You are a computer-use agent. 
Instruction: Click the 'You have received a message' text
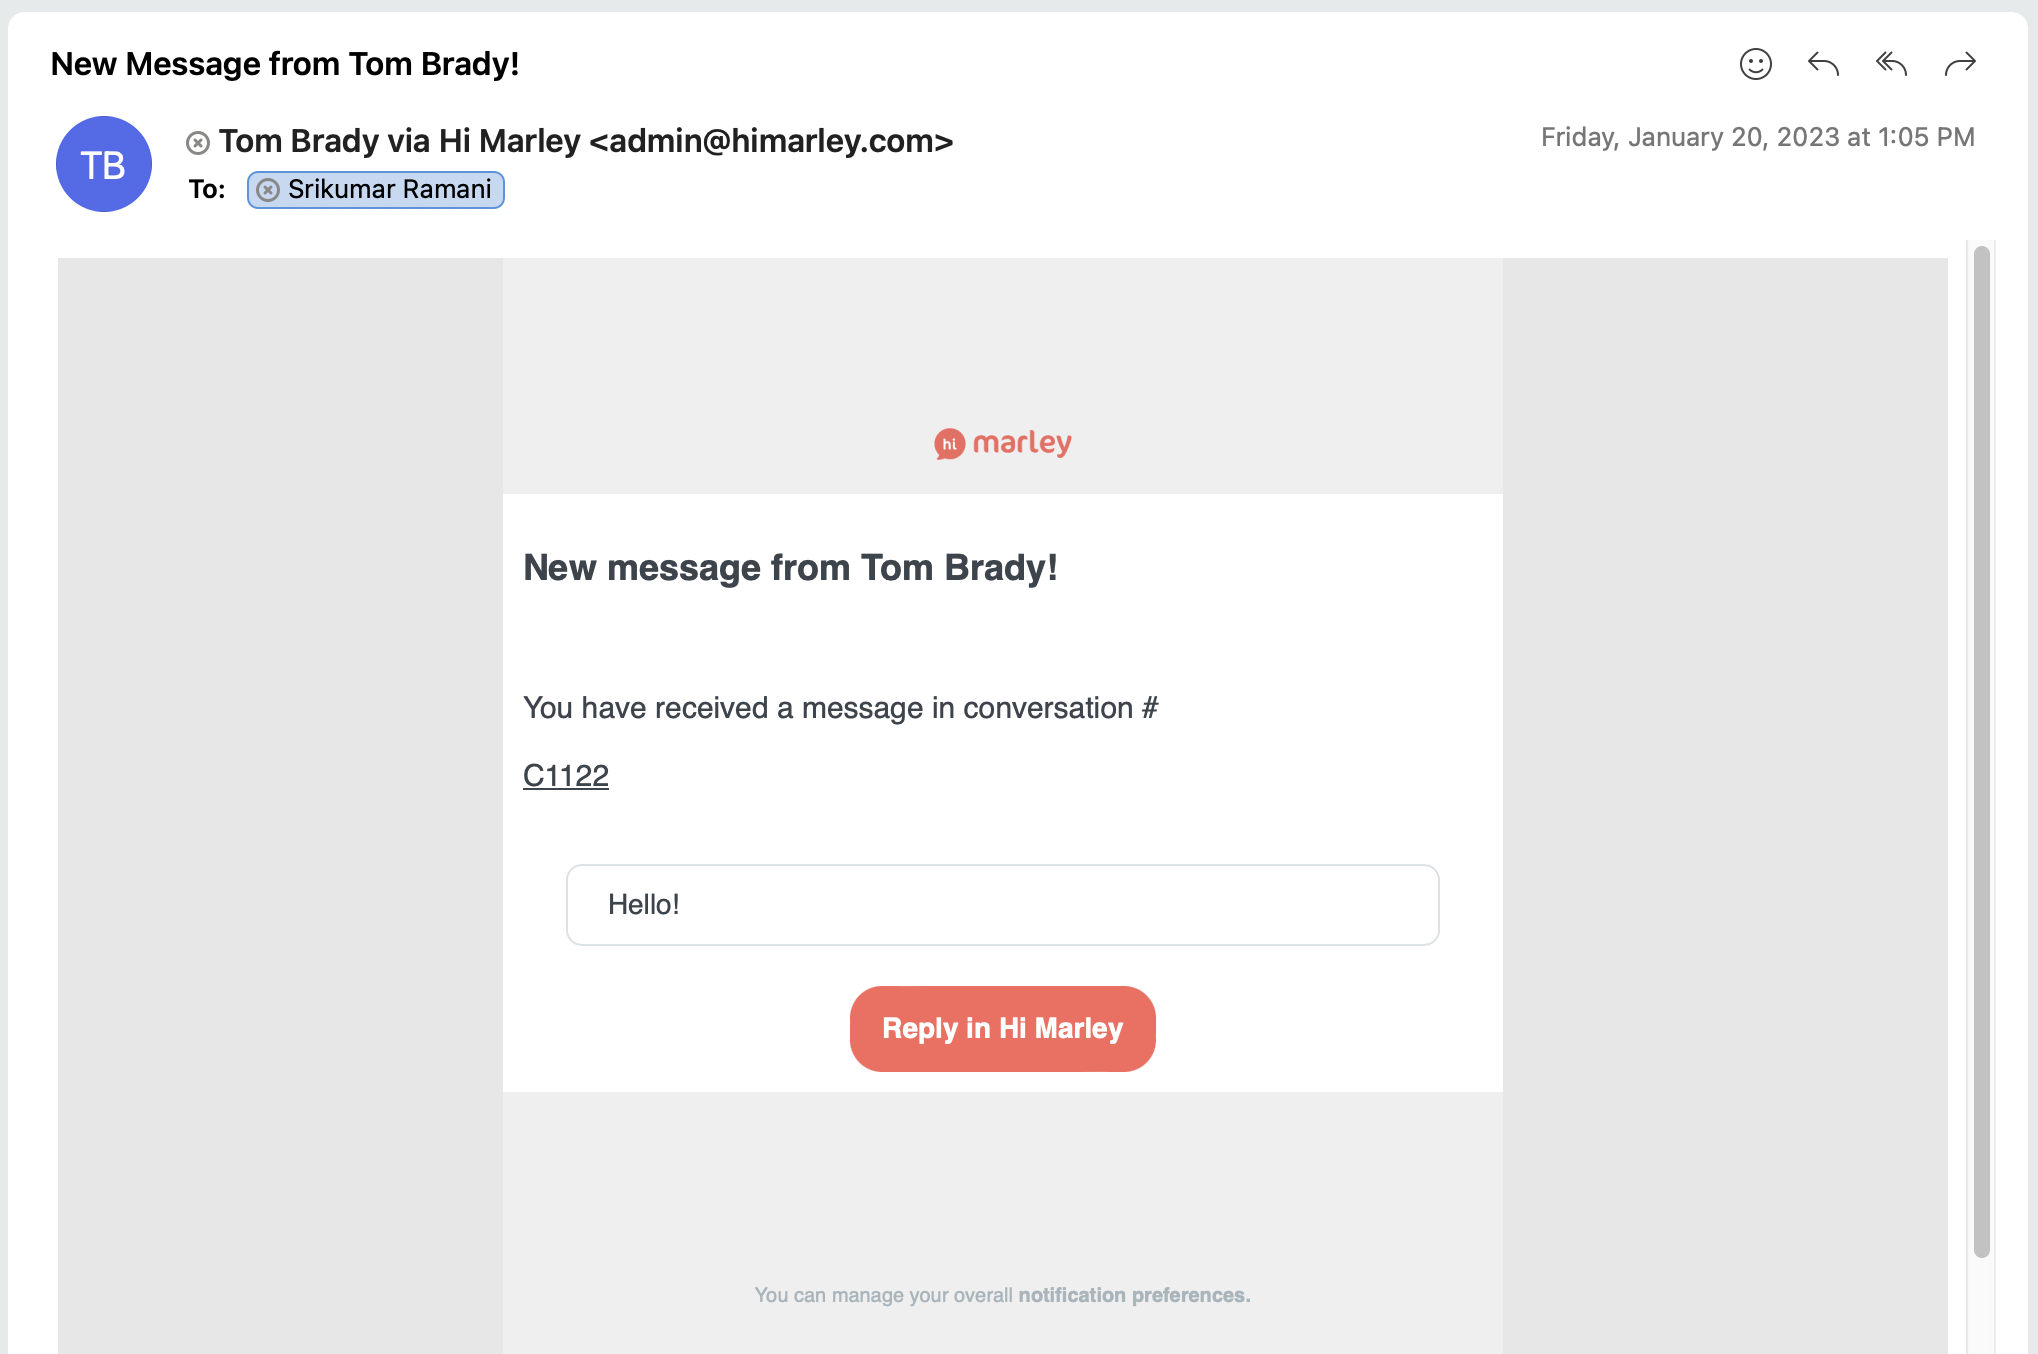[840, 708]
